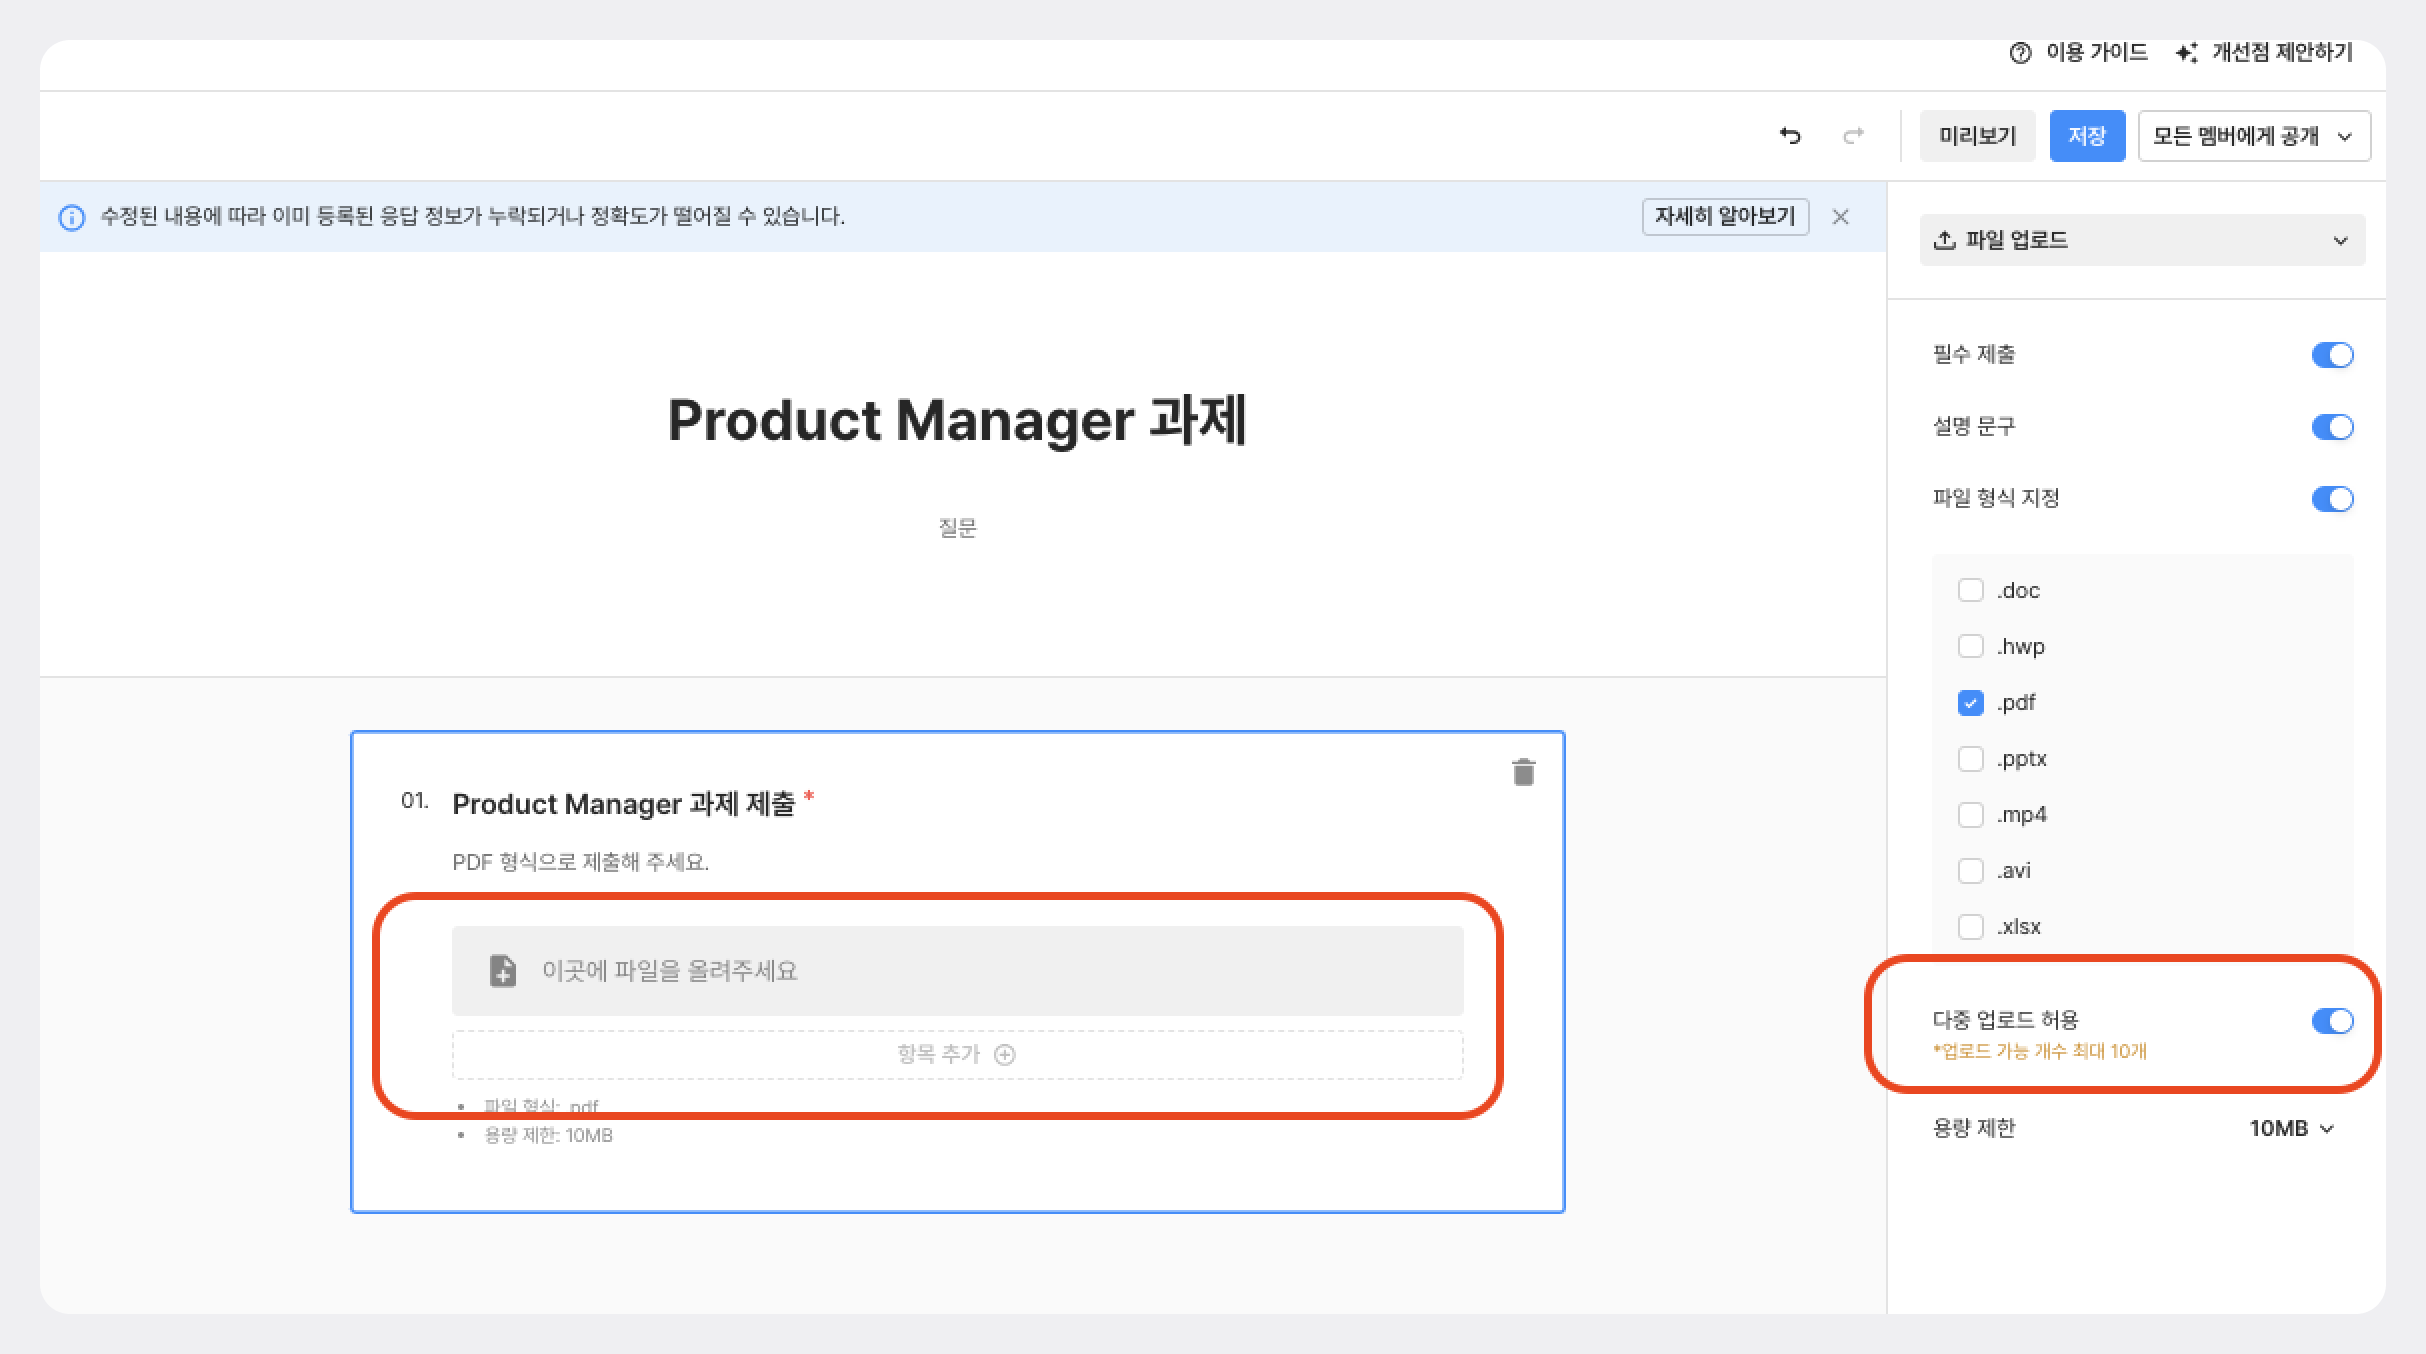Delete question with the trash icon
The image size is (2426, 1354).
[1523, 772]
